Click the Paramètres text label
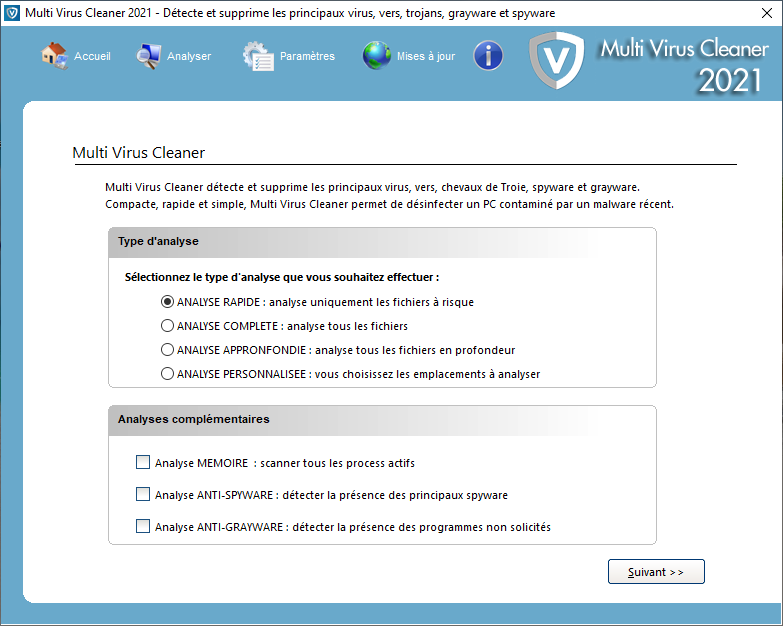 pos(307,56)
